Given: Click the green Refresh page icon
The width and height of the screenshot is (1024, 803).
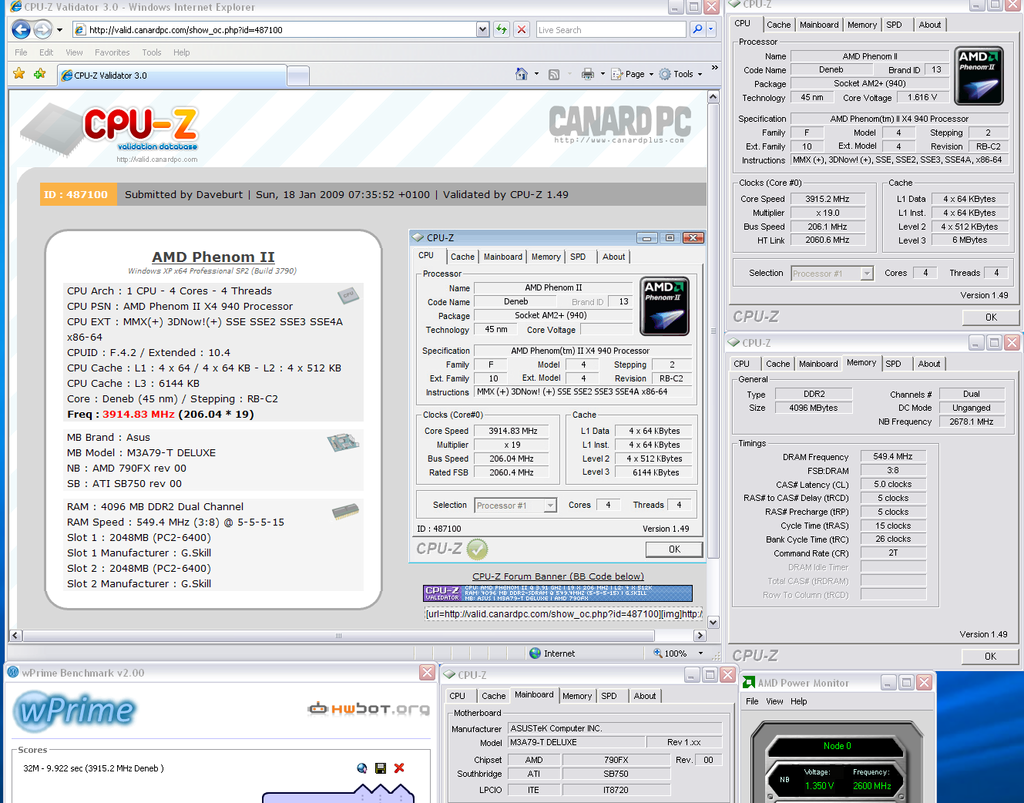Looking at the screenshot, I should [x=501, y=29].
